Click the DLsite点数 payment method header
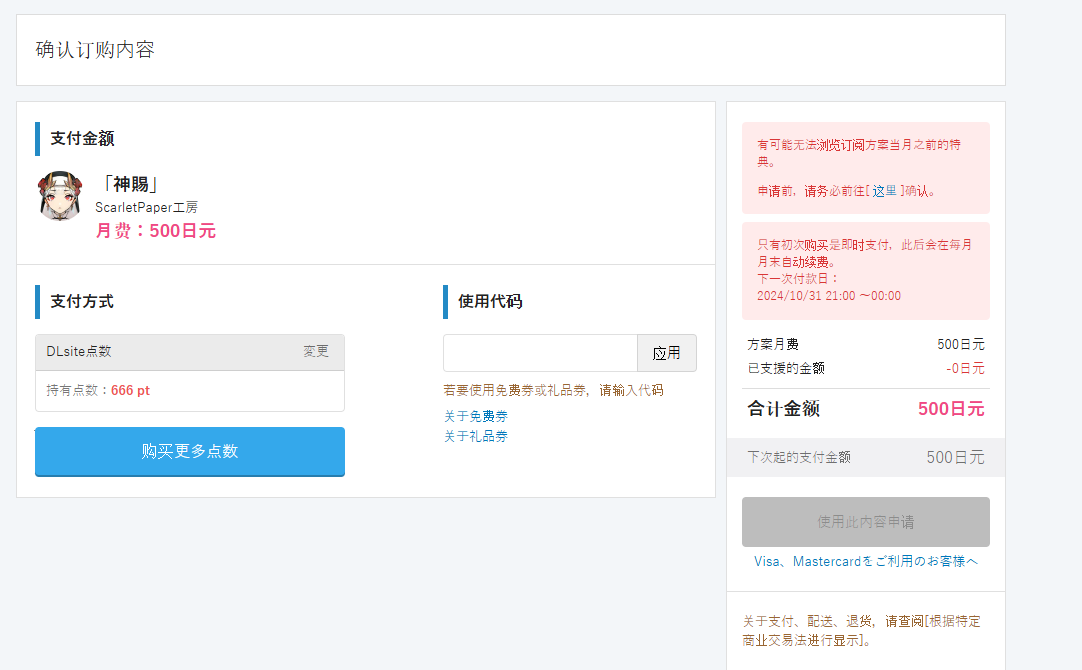The height and width of the screenshot is (670, 1082). click(x=190, y=352)
